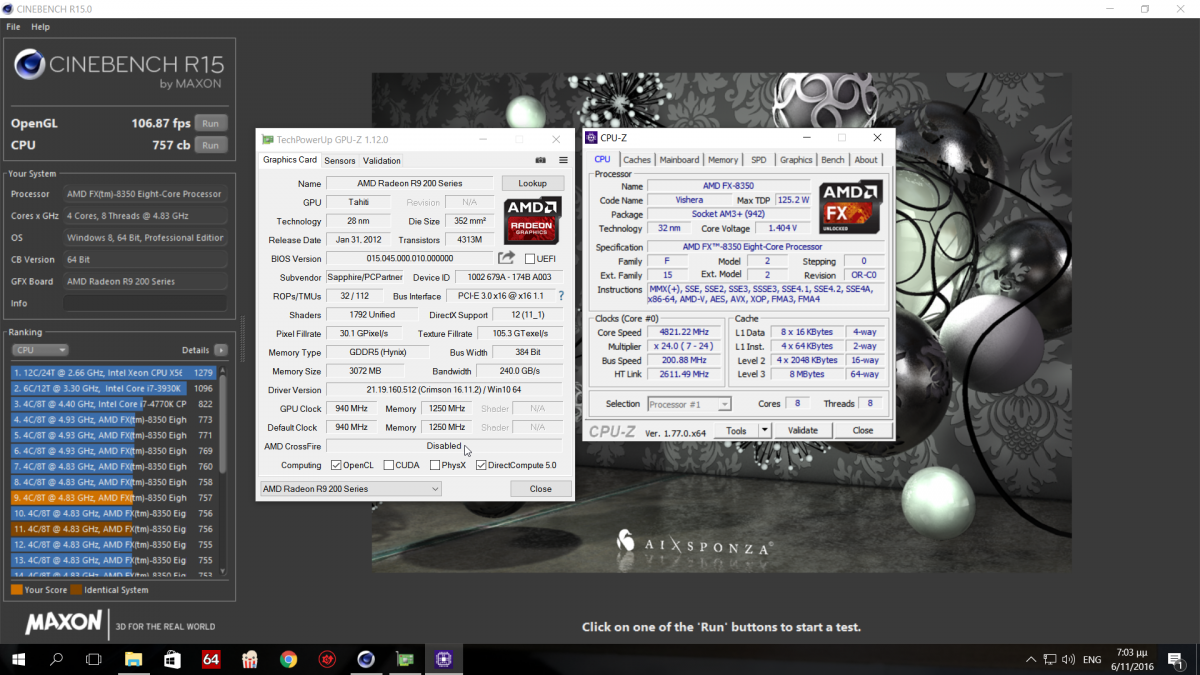Select ranking entry 2 Intel Core i7-3930K
This screenshot has width=1200, height=675.
tap(114, 388)
